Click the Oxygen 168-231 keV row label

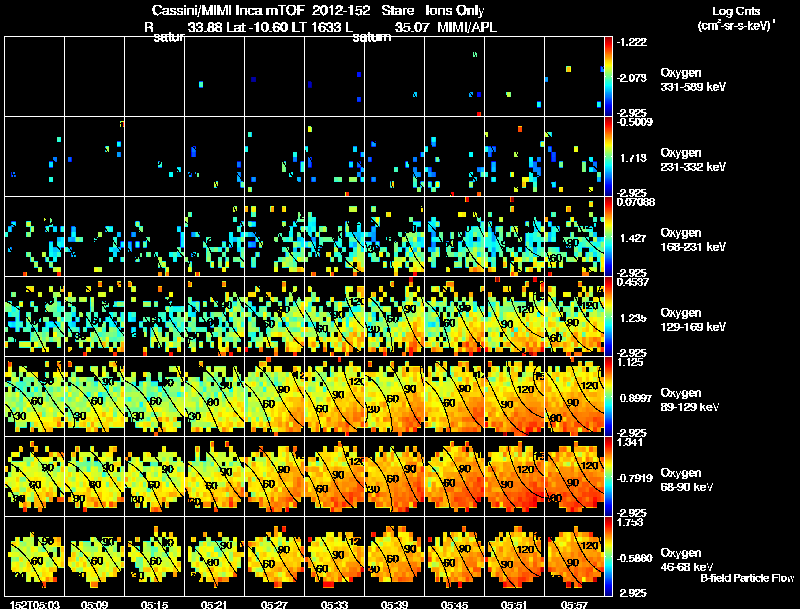point(693,240)
